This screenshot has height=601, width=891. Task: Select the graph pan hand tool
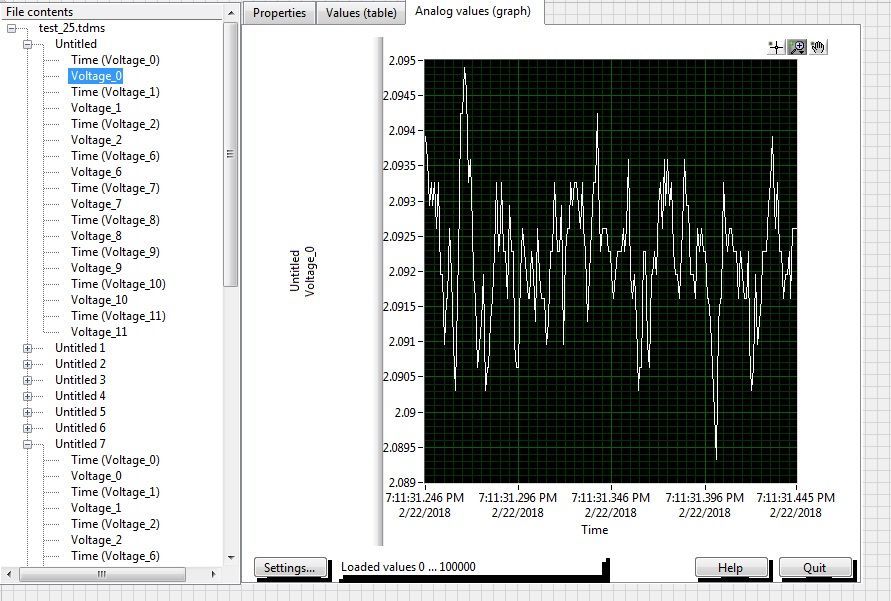(x=818, y=47)
